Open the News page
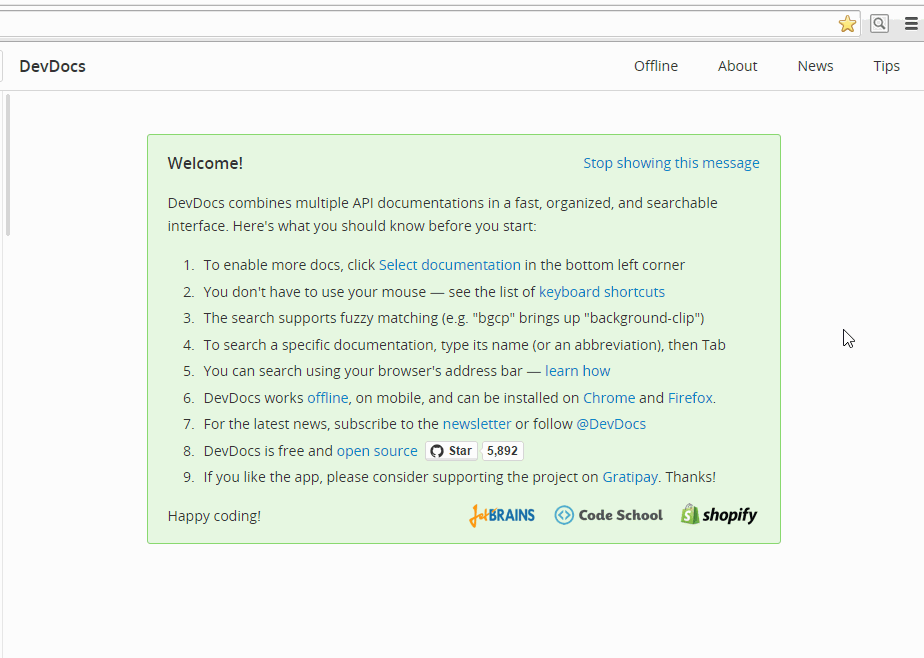 tap(816, 66)
